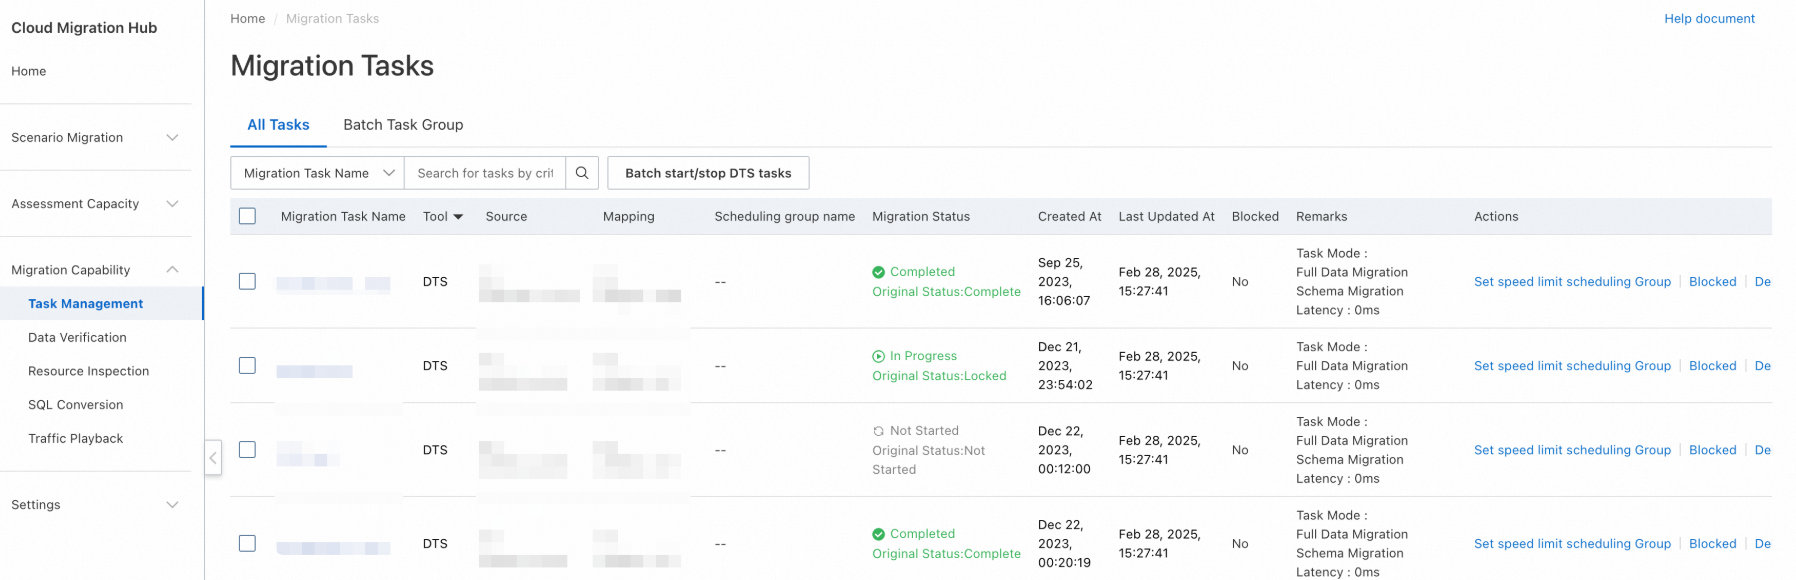Image resolution: width=1796 pixels, height=580 pixels.
Task: Click Batch start/stop DTS tasks button
Action: (708, 173)
